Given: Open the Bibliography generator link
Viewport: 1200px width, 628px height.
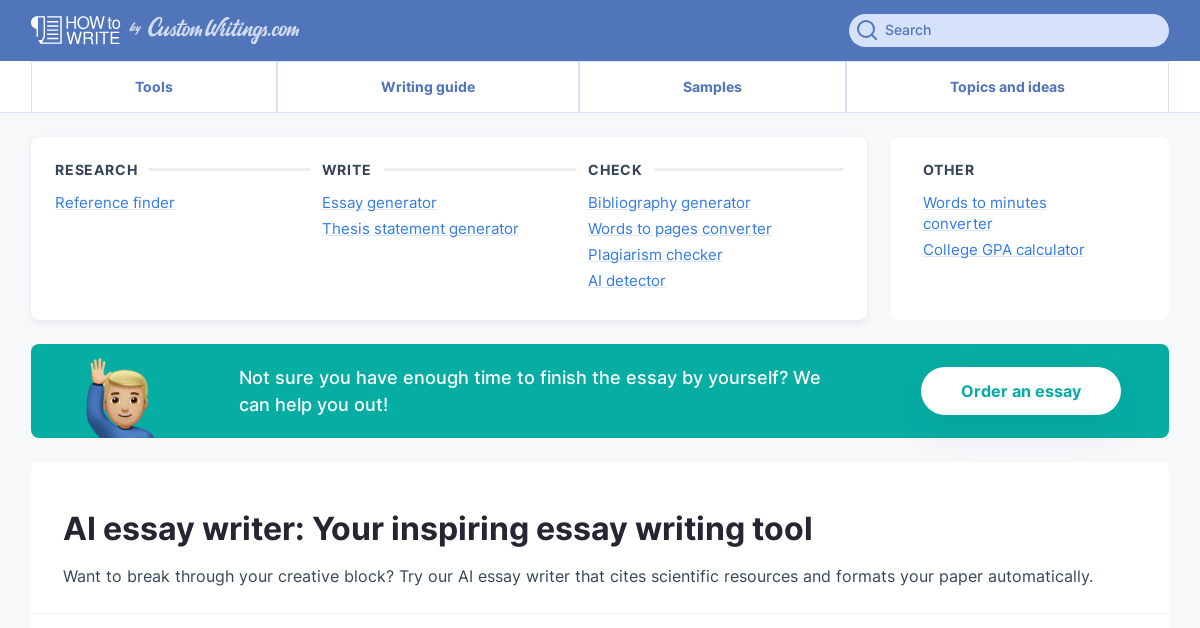Looking at the screenshot, I should click(x=669, y=203).
